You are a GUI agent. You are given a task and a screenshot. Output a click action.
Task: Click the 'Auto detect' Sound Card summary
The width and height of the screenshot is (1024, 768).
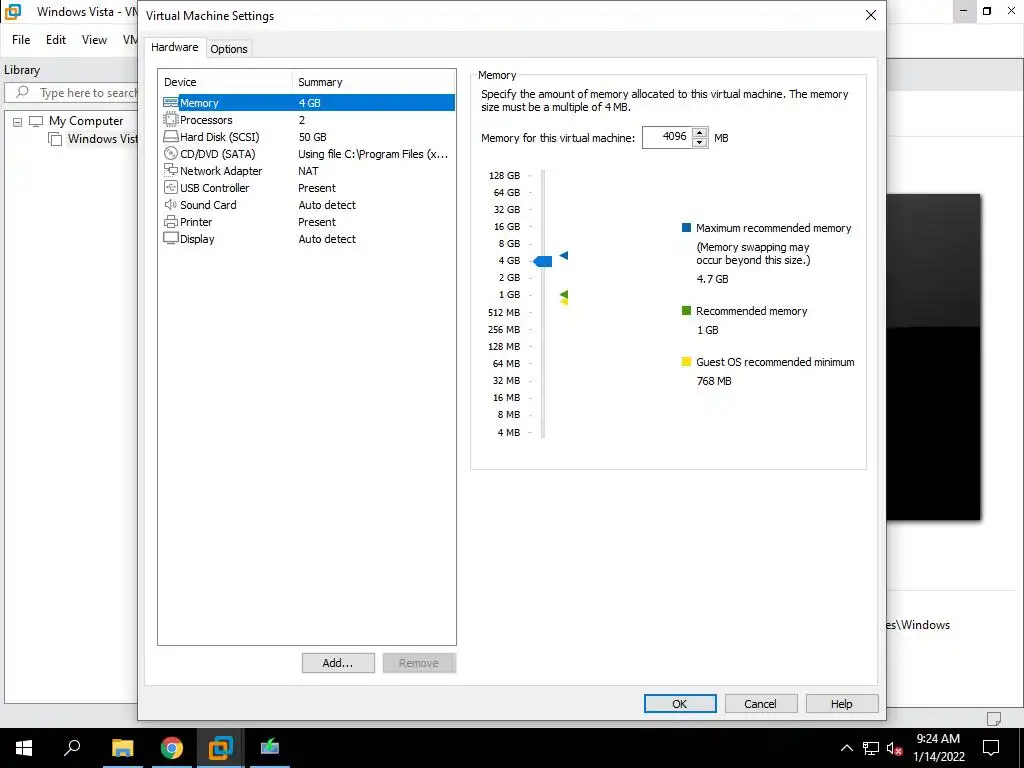click(x=327, y=205)
